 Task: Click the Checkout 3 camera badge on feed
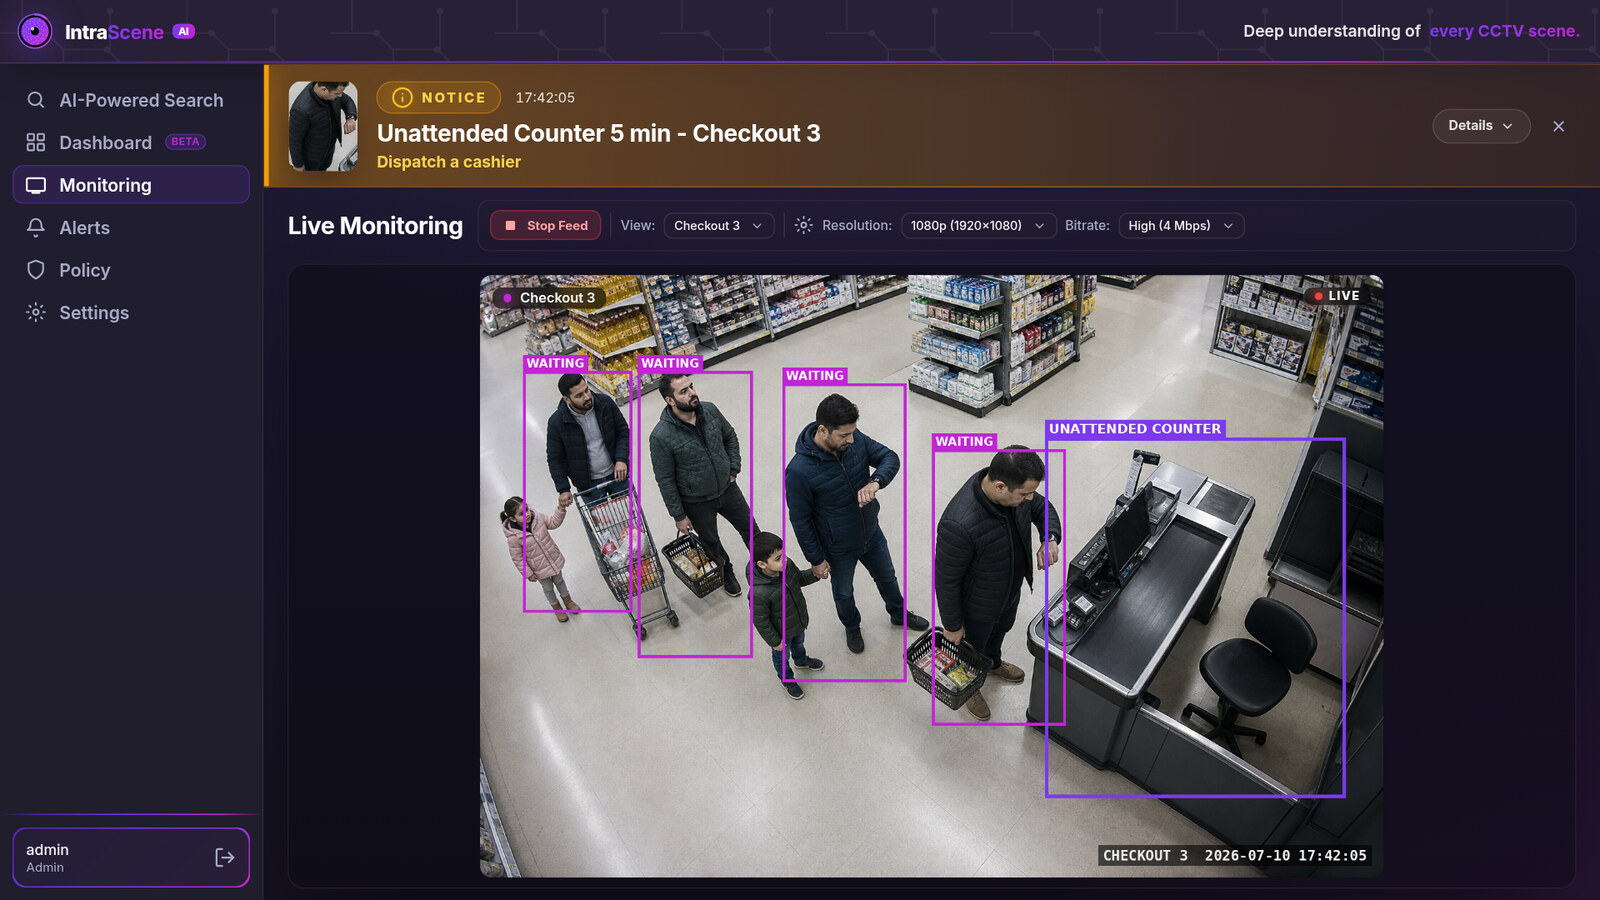click(549, 298)
